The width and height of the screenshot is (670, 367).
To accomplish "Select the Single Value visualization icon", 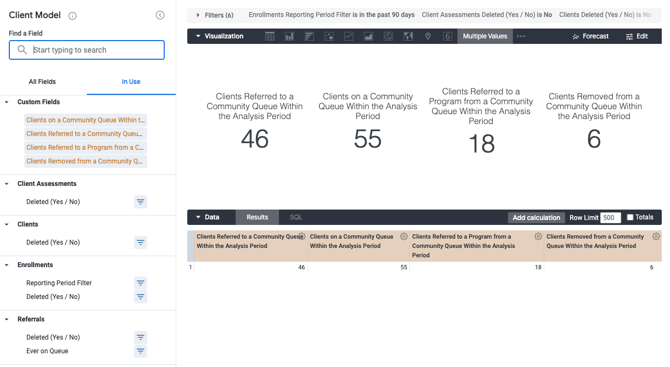I will point(447,36).
